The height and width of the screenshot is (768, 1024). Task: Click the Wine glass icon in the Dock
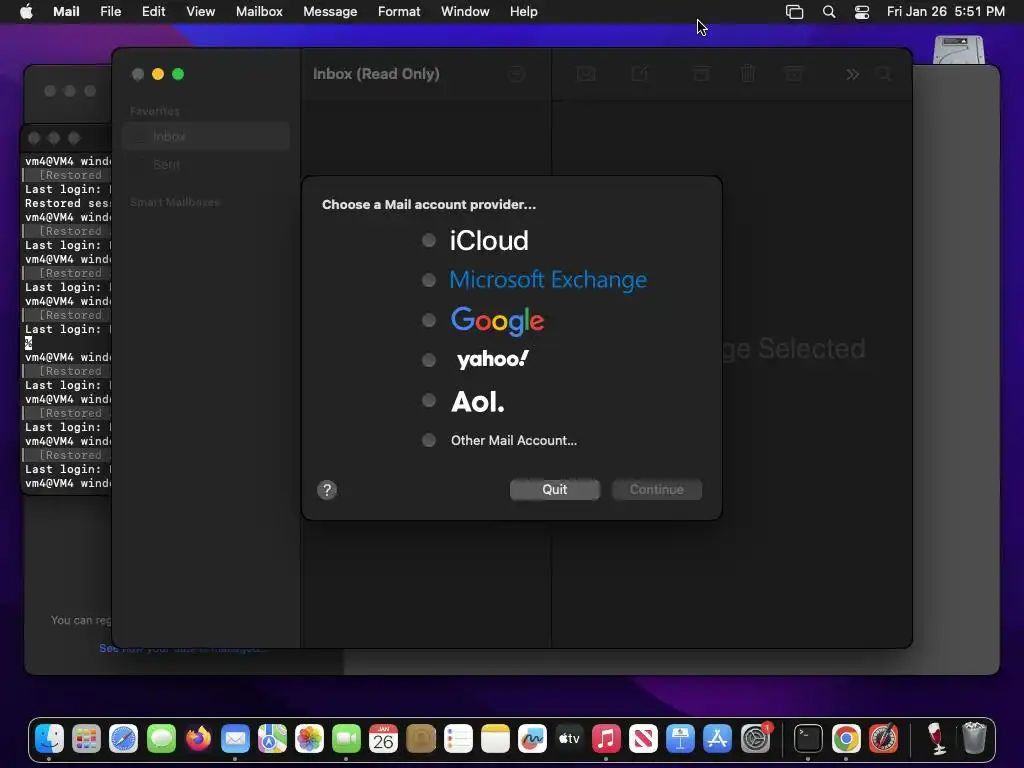(936, 739)
